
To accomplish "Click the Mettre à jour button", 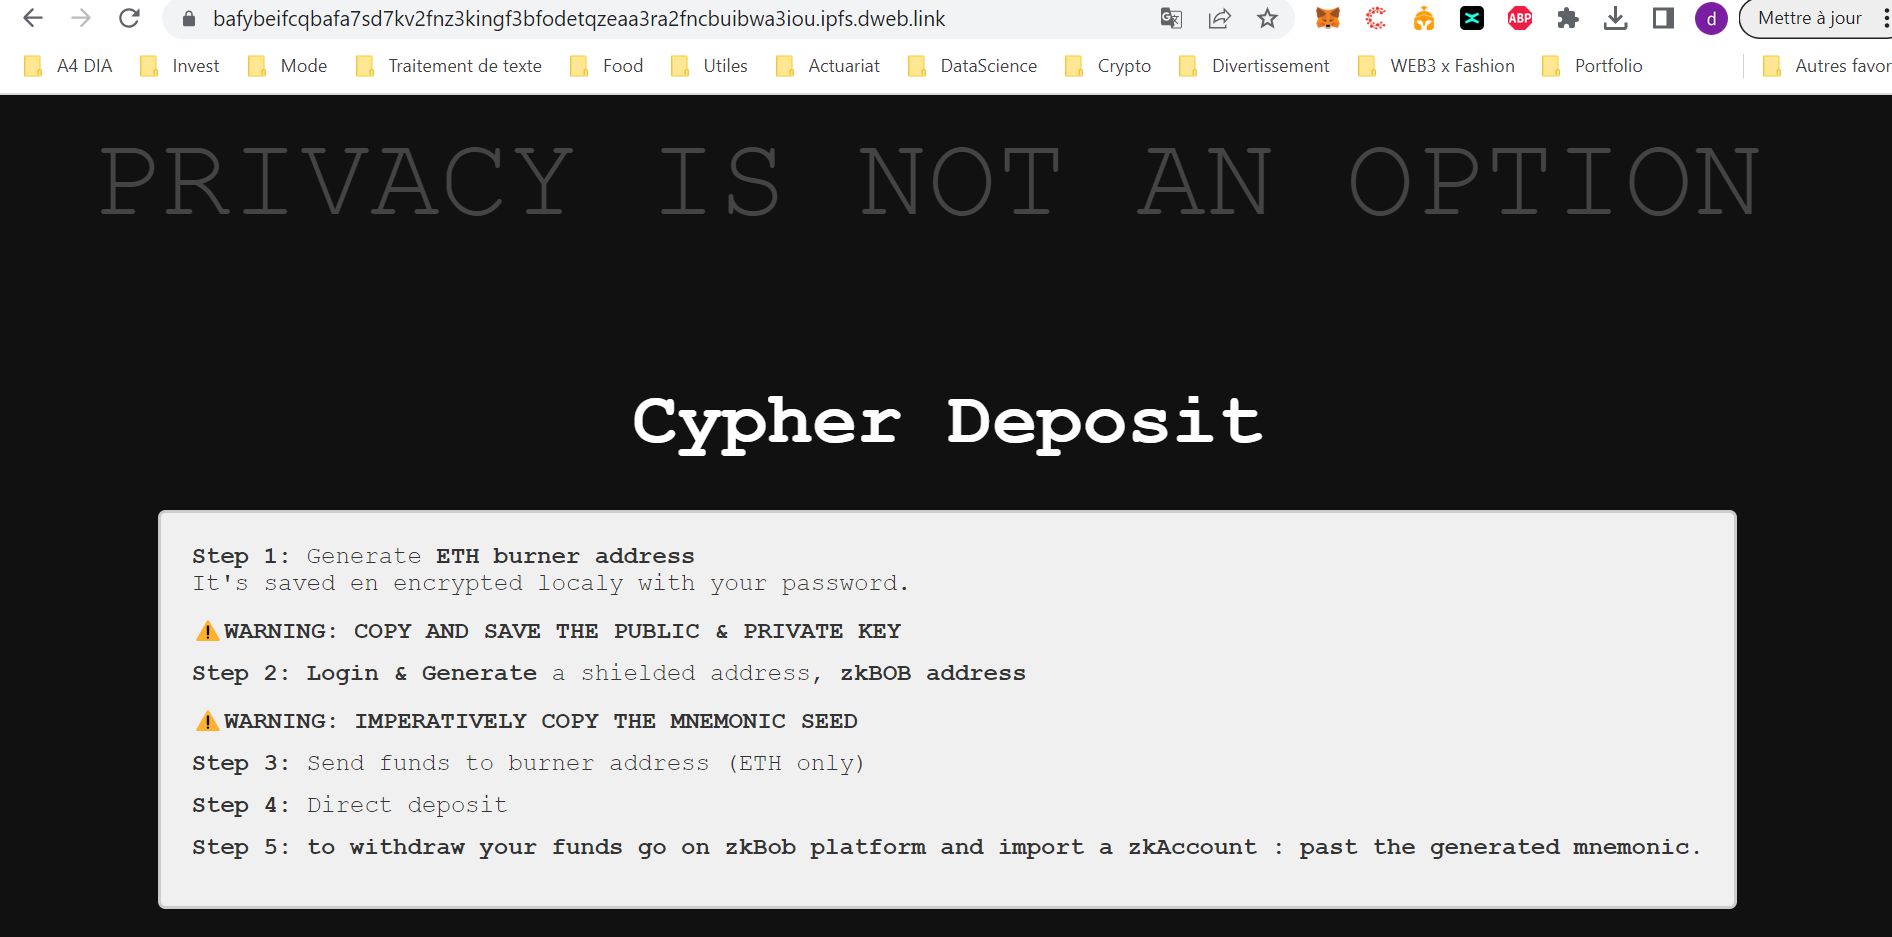I will click(x=1809, y=18).
